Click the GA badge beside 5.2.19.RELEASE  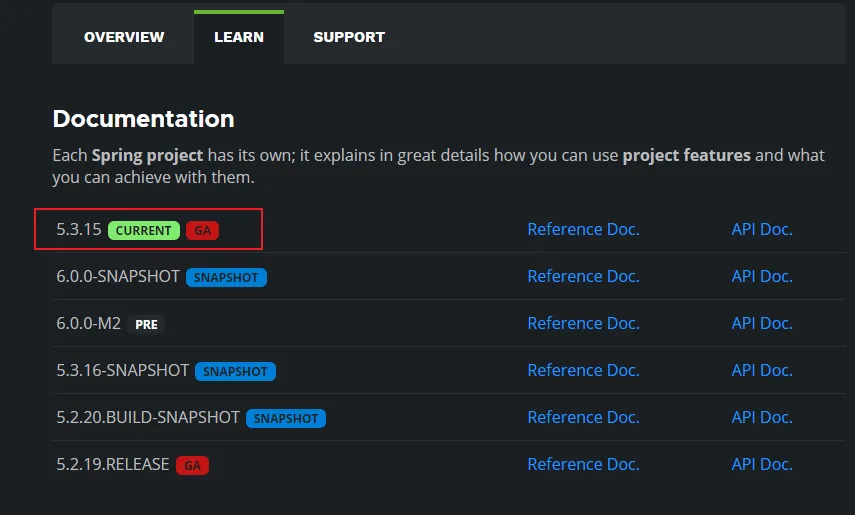point(192,465)
